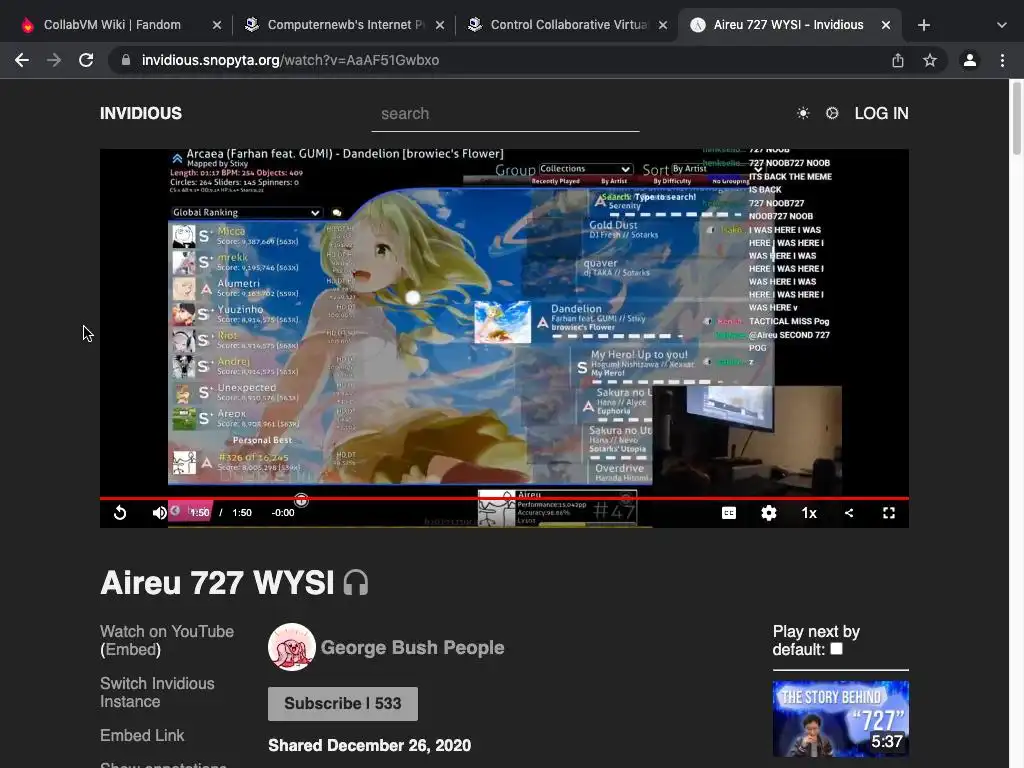Open video quality settings gear
Screen dimensions: 1024x768
[769, 513]
